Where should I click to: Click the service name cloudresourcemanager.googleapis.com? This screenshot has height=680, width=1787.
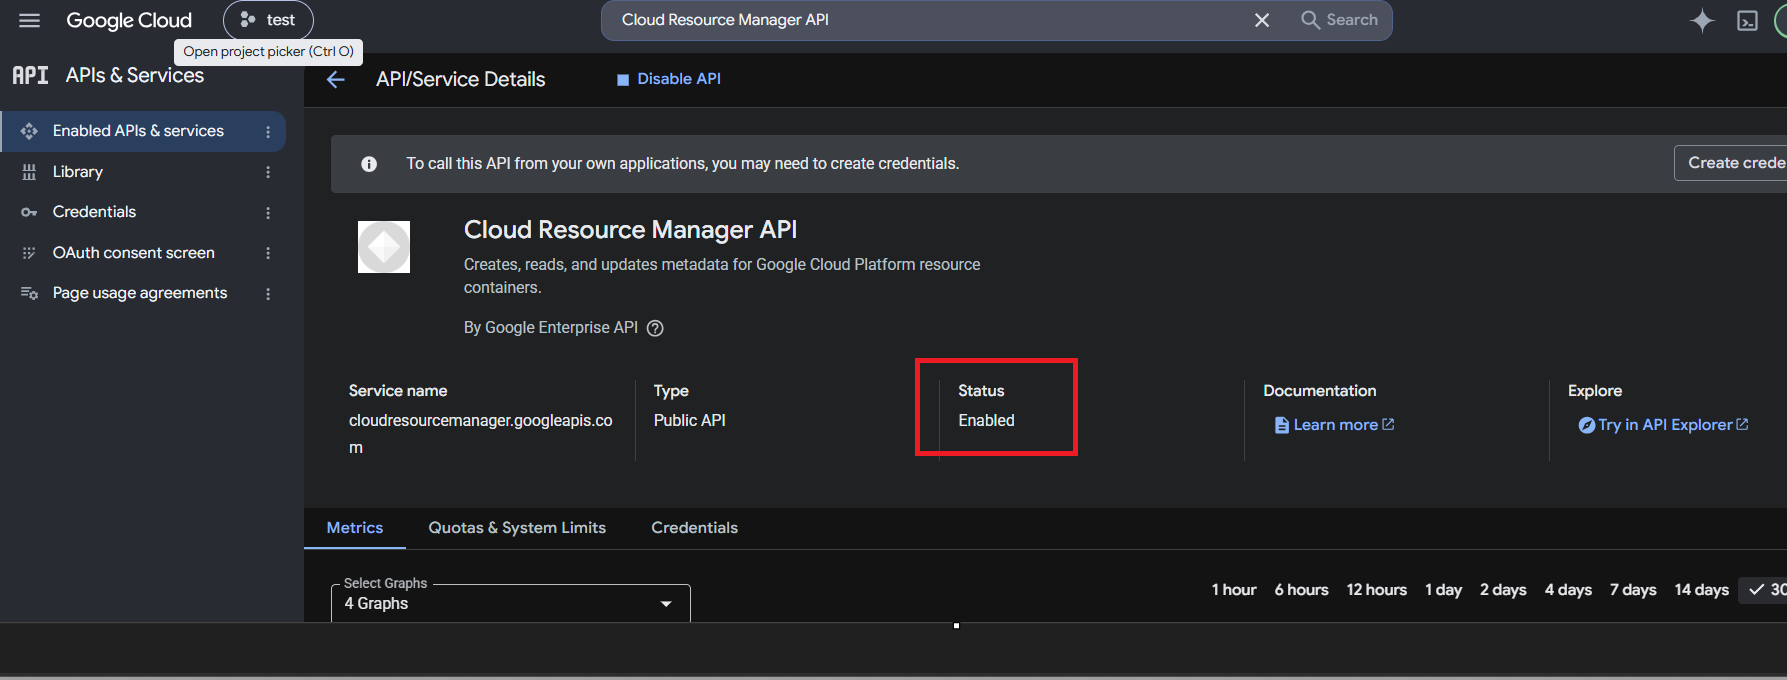pyautogui.click(x=481, y=434)
